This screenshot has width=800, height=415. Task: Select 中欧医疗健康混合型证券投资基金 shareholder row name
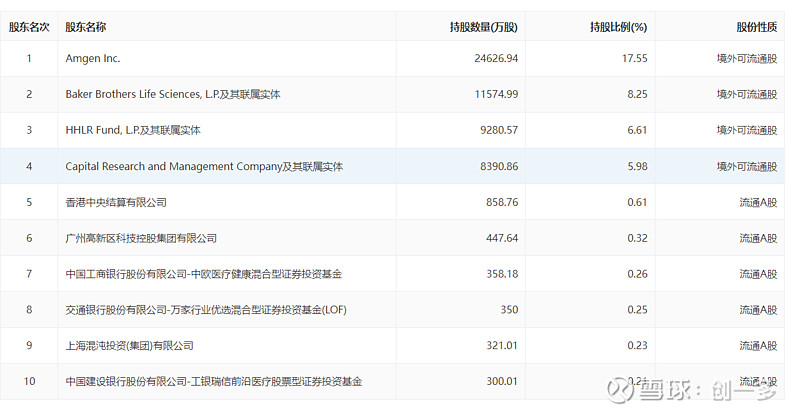click(x=204, y=274)
